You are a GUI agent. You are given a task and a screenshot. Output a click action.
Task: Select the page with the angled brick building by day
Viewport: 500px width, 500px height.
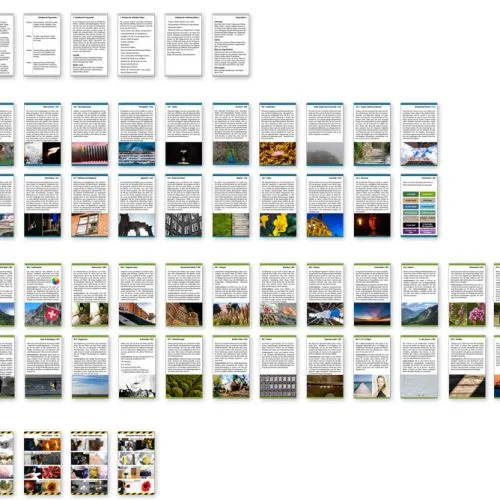(x=137, y=295)
